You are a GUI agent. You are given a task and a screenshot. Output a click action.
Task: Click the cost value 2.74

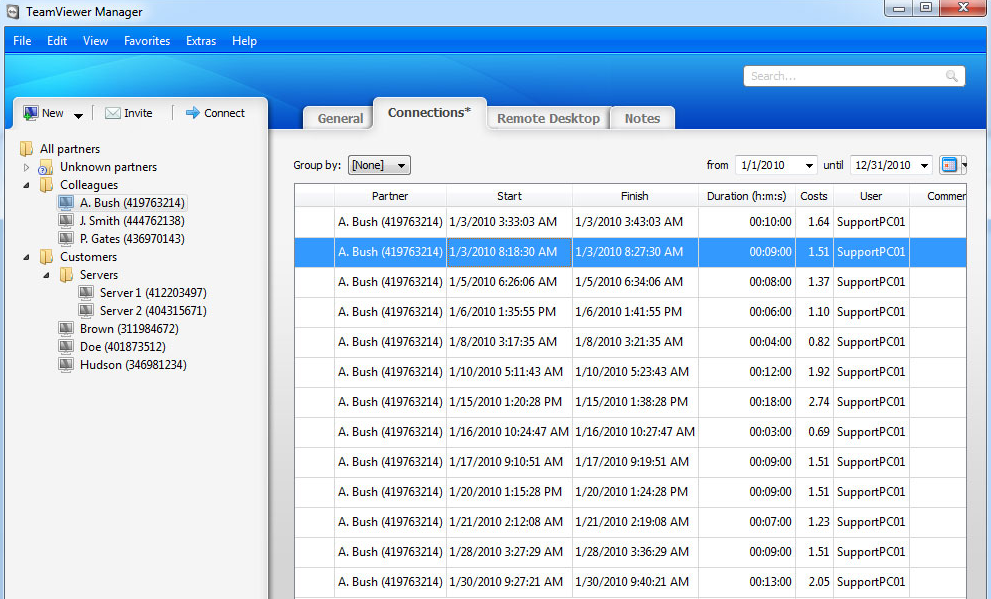point(818,402)
